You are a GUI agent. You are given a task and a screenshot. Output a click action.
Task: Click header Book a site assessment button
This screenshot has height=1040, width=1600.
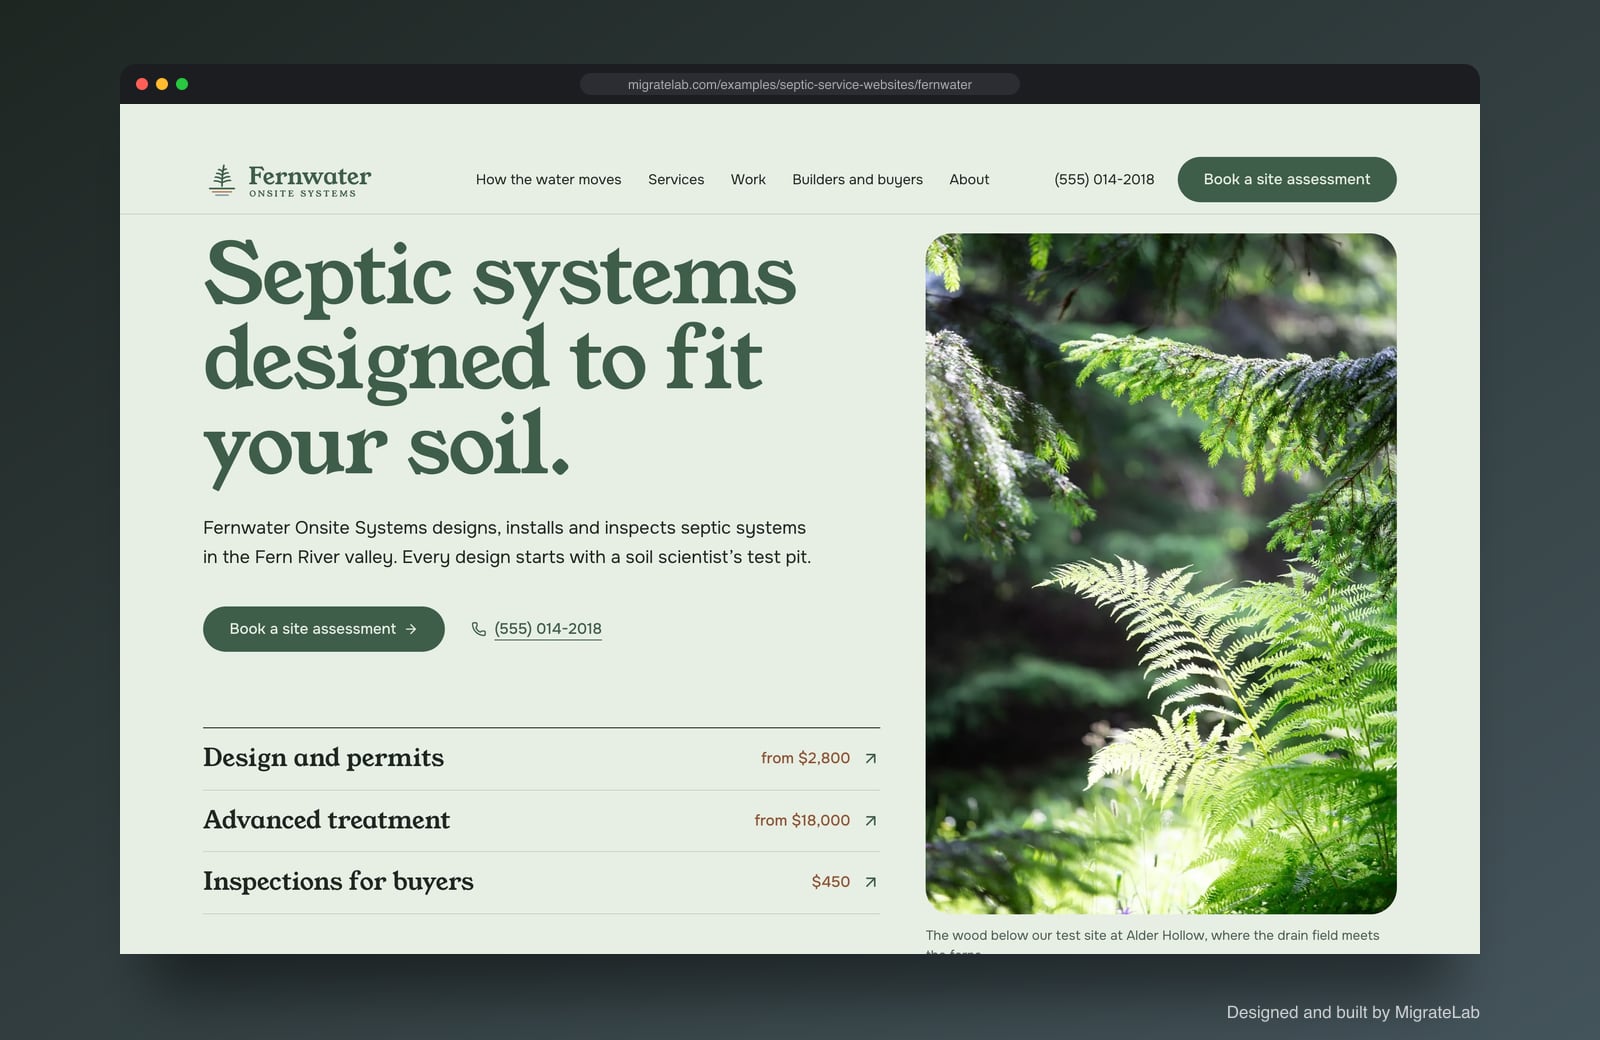tap(1287, 179)
